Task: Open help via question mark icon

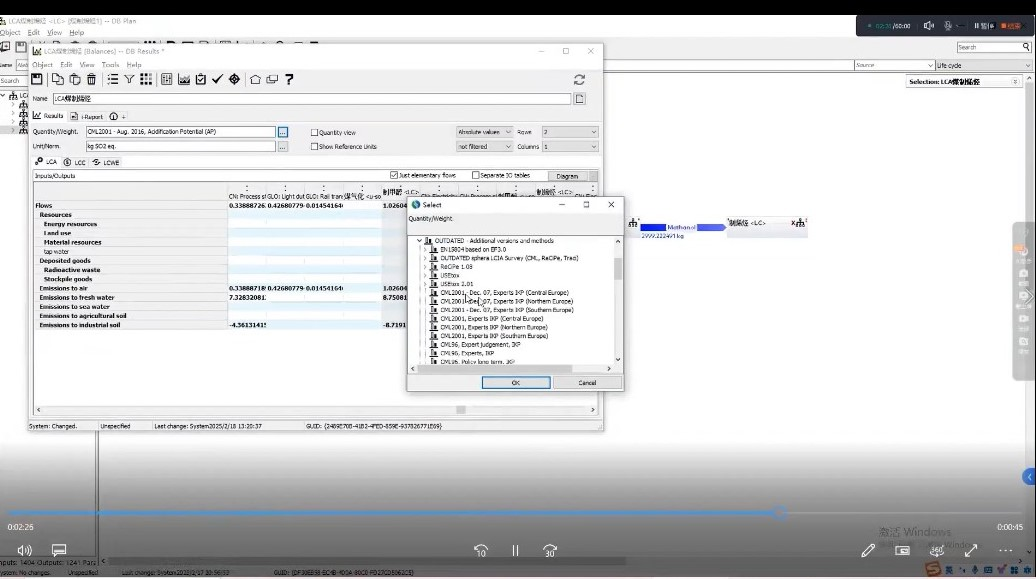Action: tap(289, 80)
